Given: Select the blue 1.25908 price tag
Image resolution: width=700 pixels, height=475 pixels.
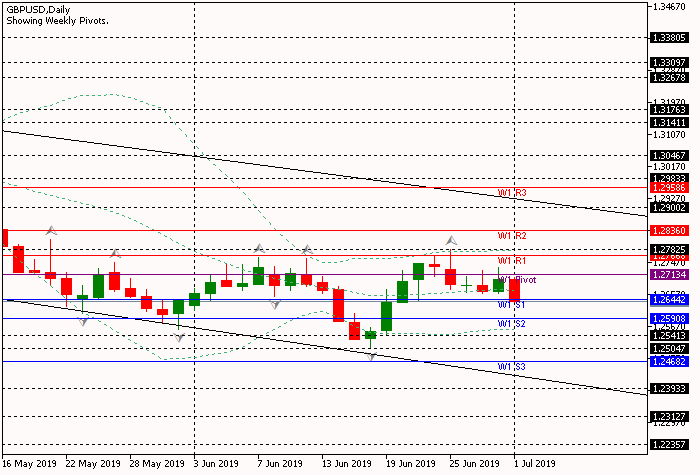Looking at the screenshot, I should pyautogui.click(x=667, y=318).
